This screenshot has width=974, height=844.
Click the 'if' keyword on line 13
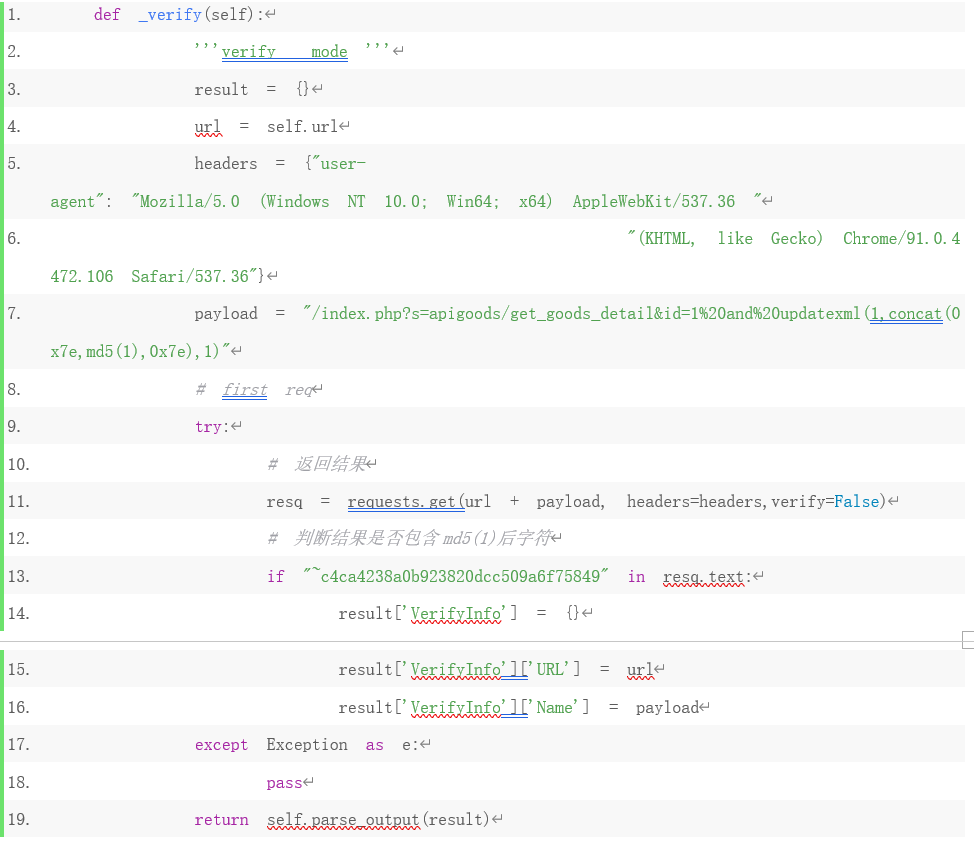[276, 576]
